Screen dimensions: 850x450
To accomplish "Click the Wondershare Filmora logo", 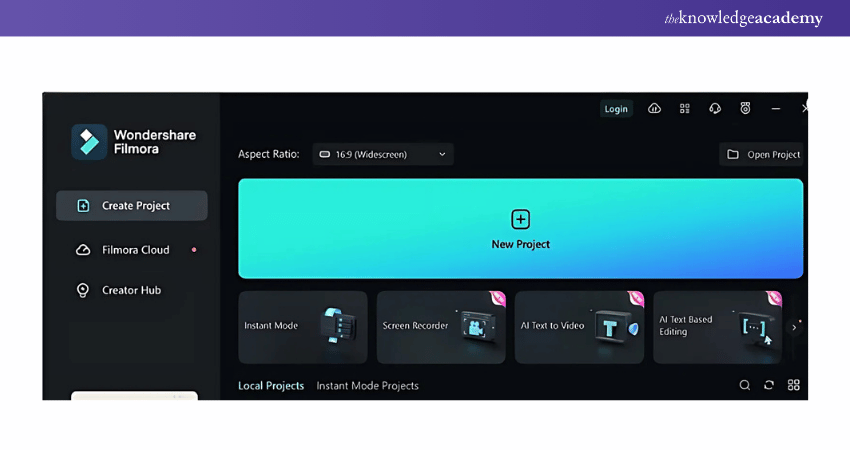I will pos(89,142).
